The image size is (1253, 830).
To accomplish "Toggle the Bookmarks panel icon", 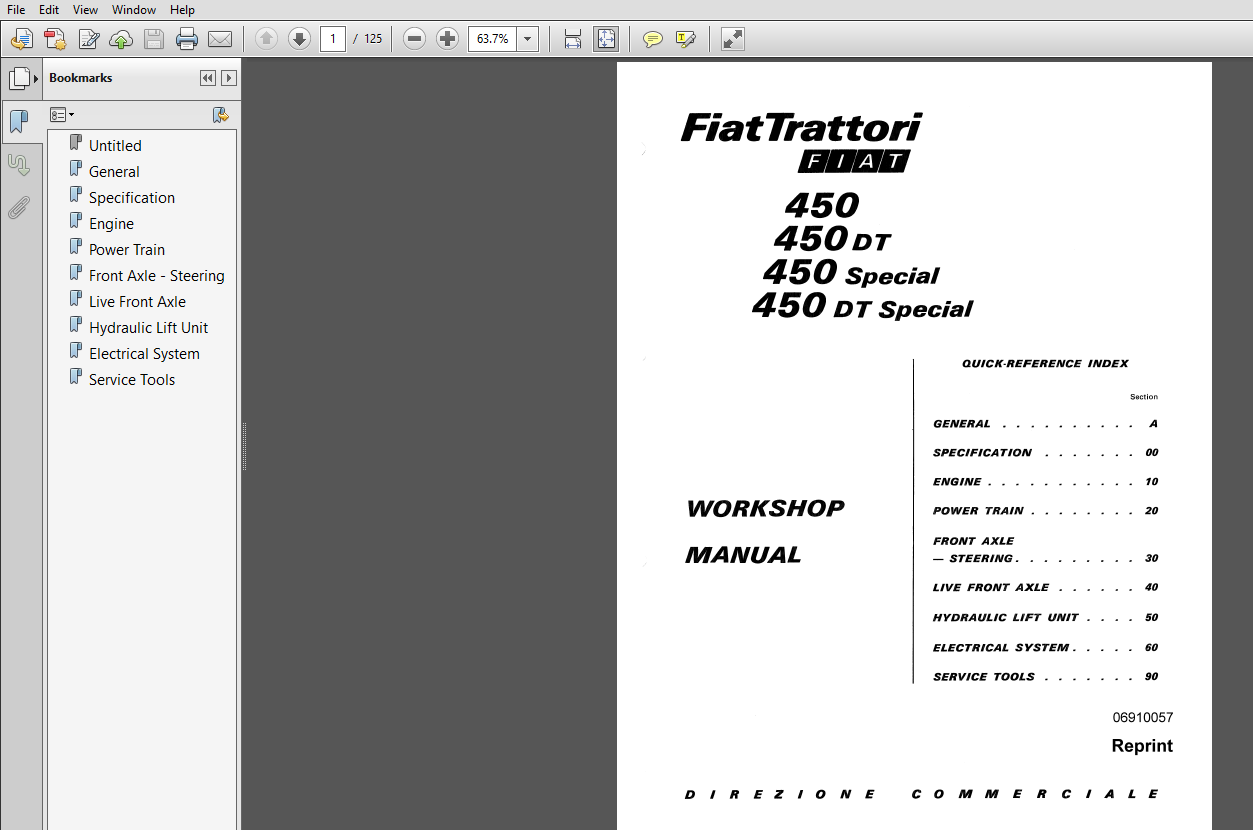I will pos(19,122).
